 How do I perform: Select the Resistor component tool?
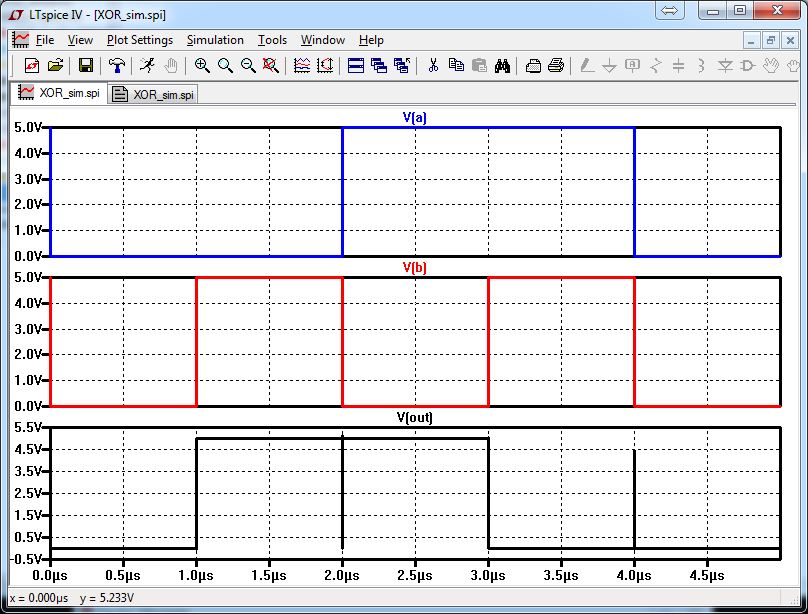click(x=655, y=65)
